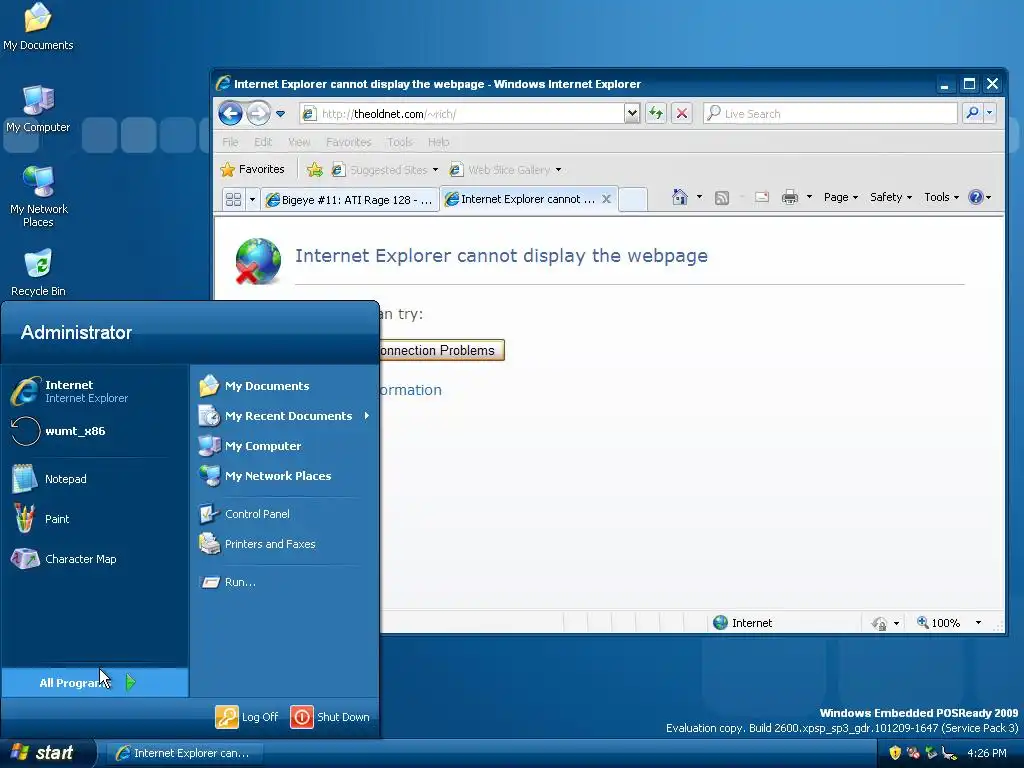Open the Edit menu

(x=263, y=142)
